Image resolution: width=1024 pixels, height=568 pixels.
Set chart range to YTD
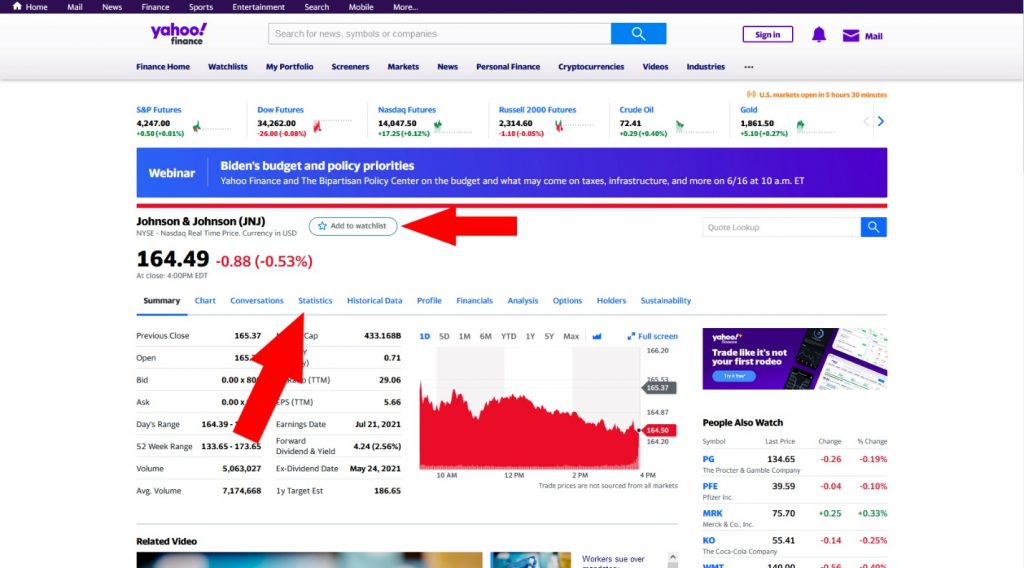point(508,336)
